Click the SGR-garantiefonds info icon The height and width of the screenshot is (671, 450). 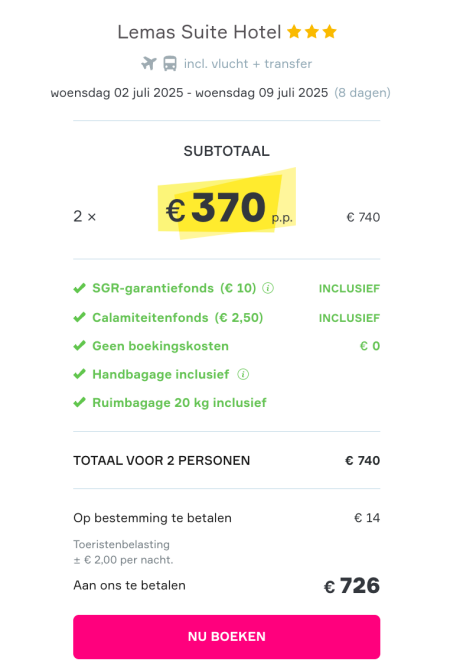tap(268, 288)
